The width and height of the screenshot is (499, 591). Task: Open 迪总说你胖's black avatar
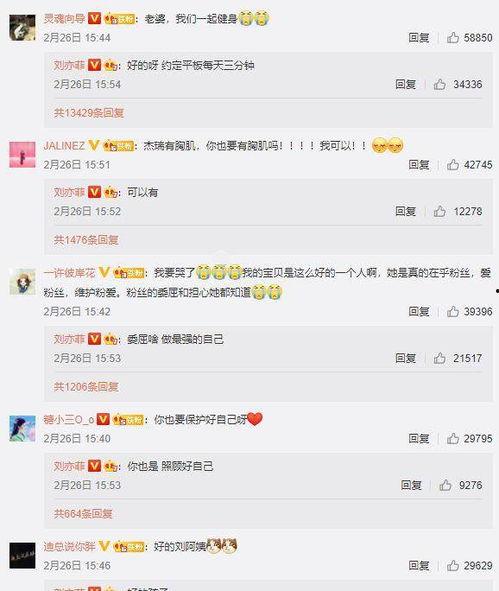click(22, 556)
